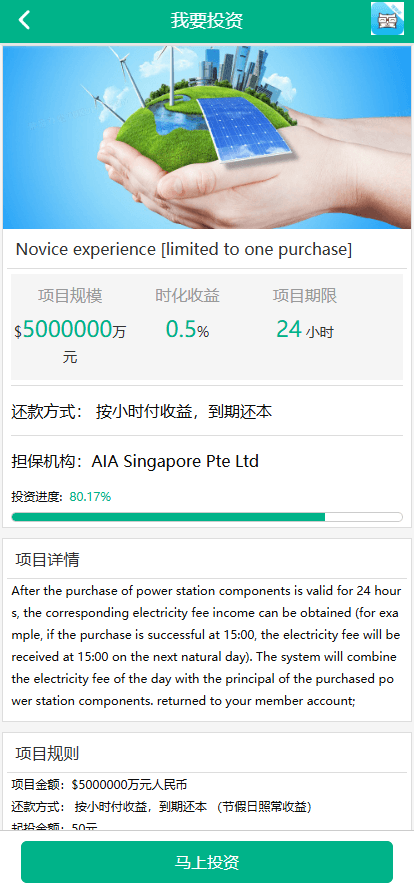
Task: Select the 我要投资 page title
Action: coord(207,21)
